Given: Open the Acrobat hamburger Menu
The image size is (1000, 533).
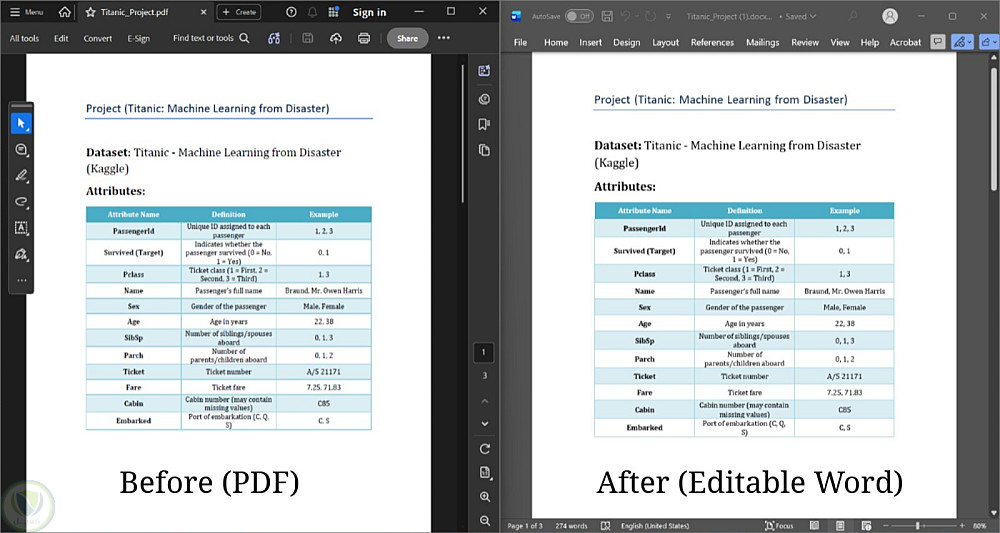Looking at the screenshot, I should 26,12.
